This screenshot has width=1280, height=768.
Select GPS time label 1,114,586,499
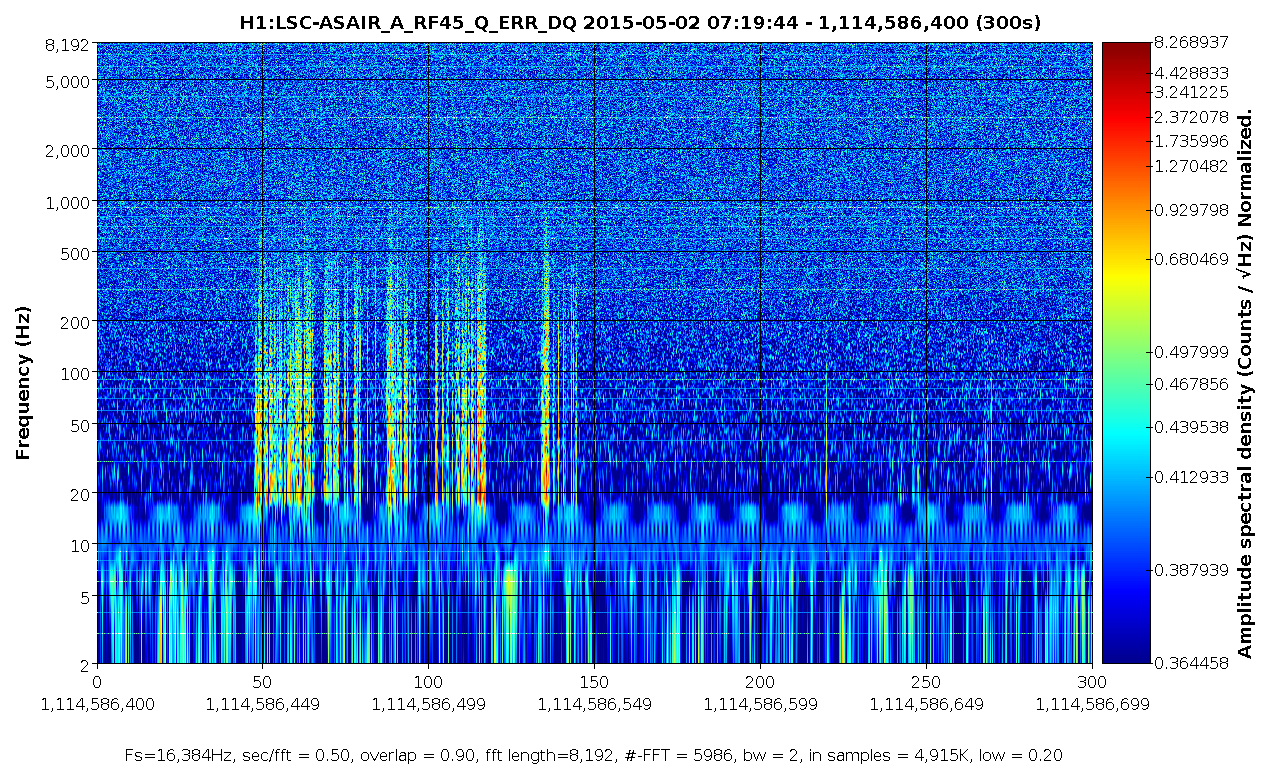point(429,704)
